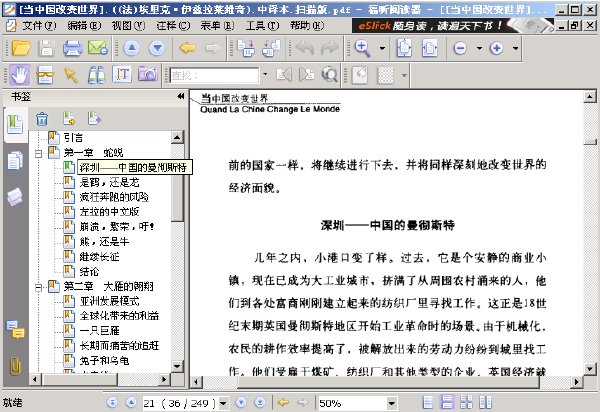The image size is (600, 412).
Task: Open the Layers panel in sidebar
Action: pyautogui.click(x=15, y=197)
